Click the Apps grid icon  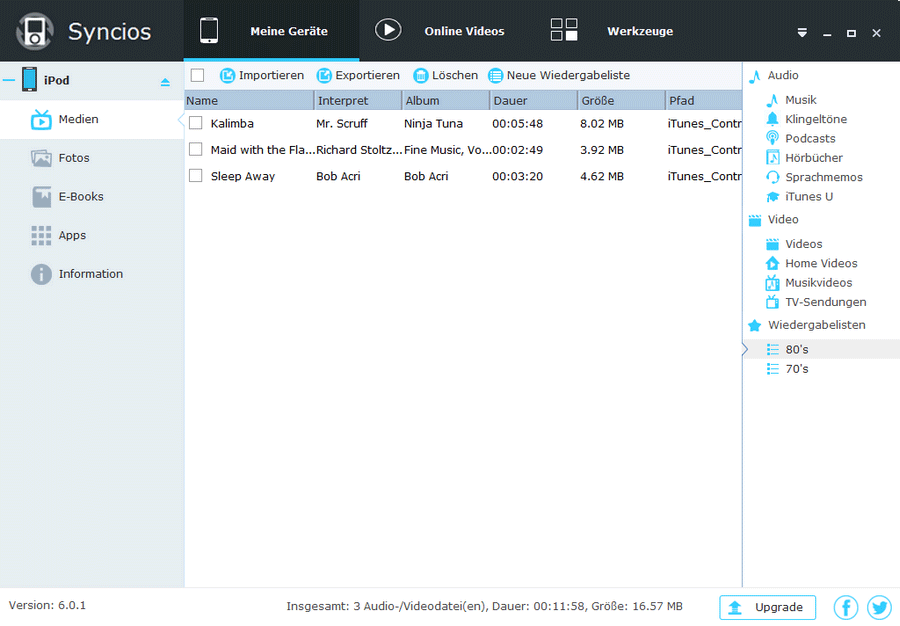click(41, 235)
